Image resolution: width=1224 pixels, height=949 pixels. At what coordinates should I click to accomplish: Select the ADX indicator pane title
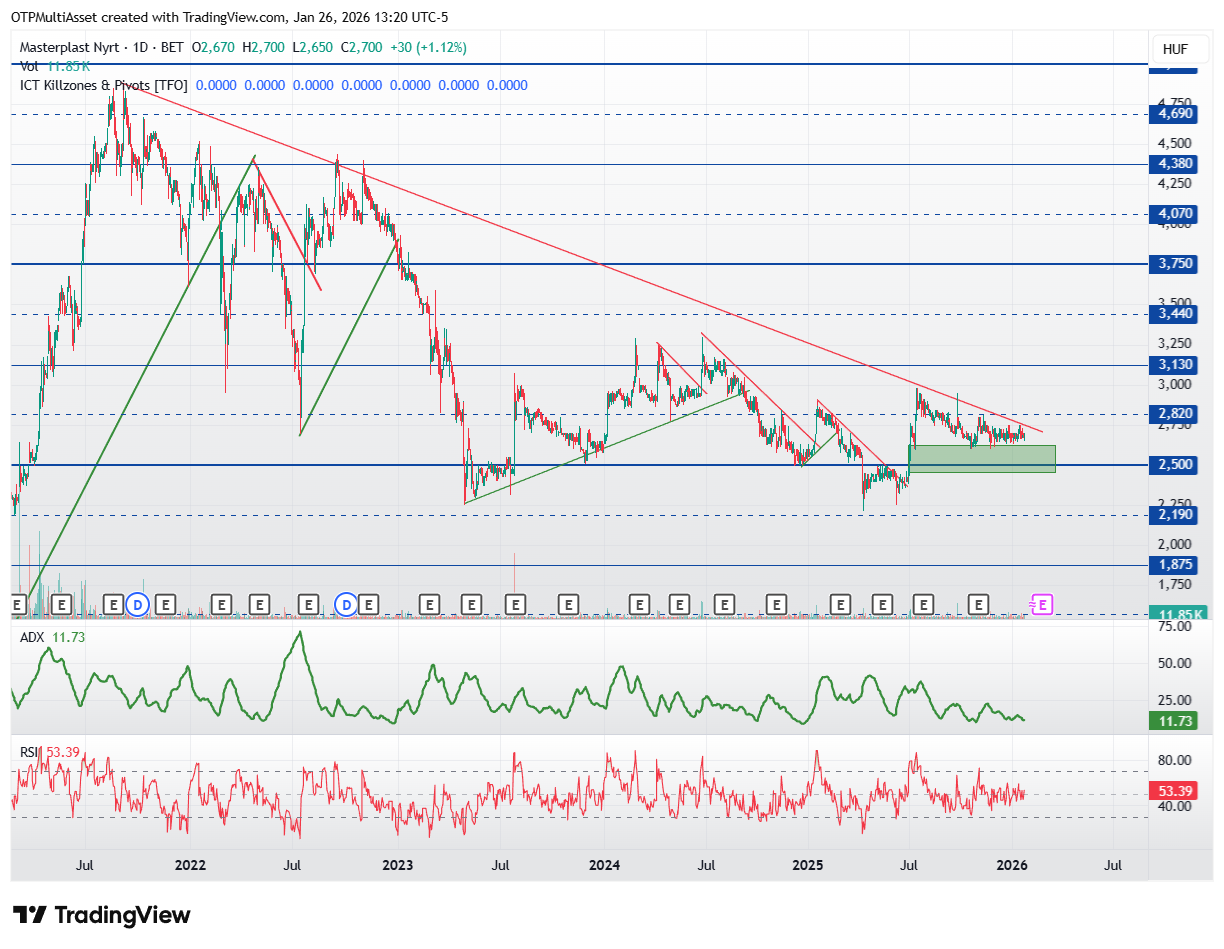tap(33, 636)
